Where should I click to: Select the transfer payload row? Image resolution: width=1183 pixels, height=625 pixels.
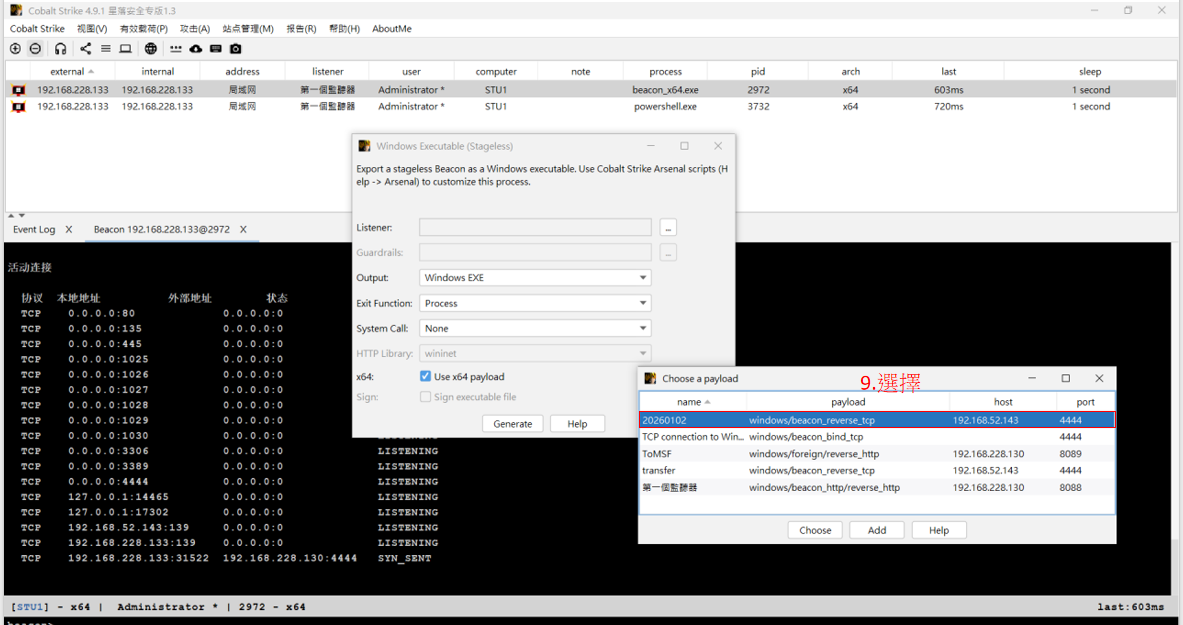click(x=877, y=470)
